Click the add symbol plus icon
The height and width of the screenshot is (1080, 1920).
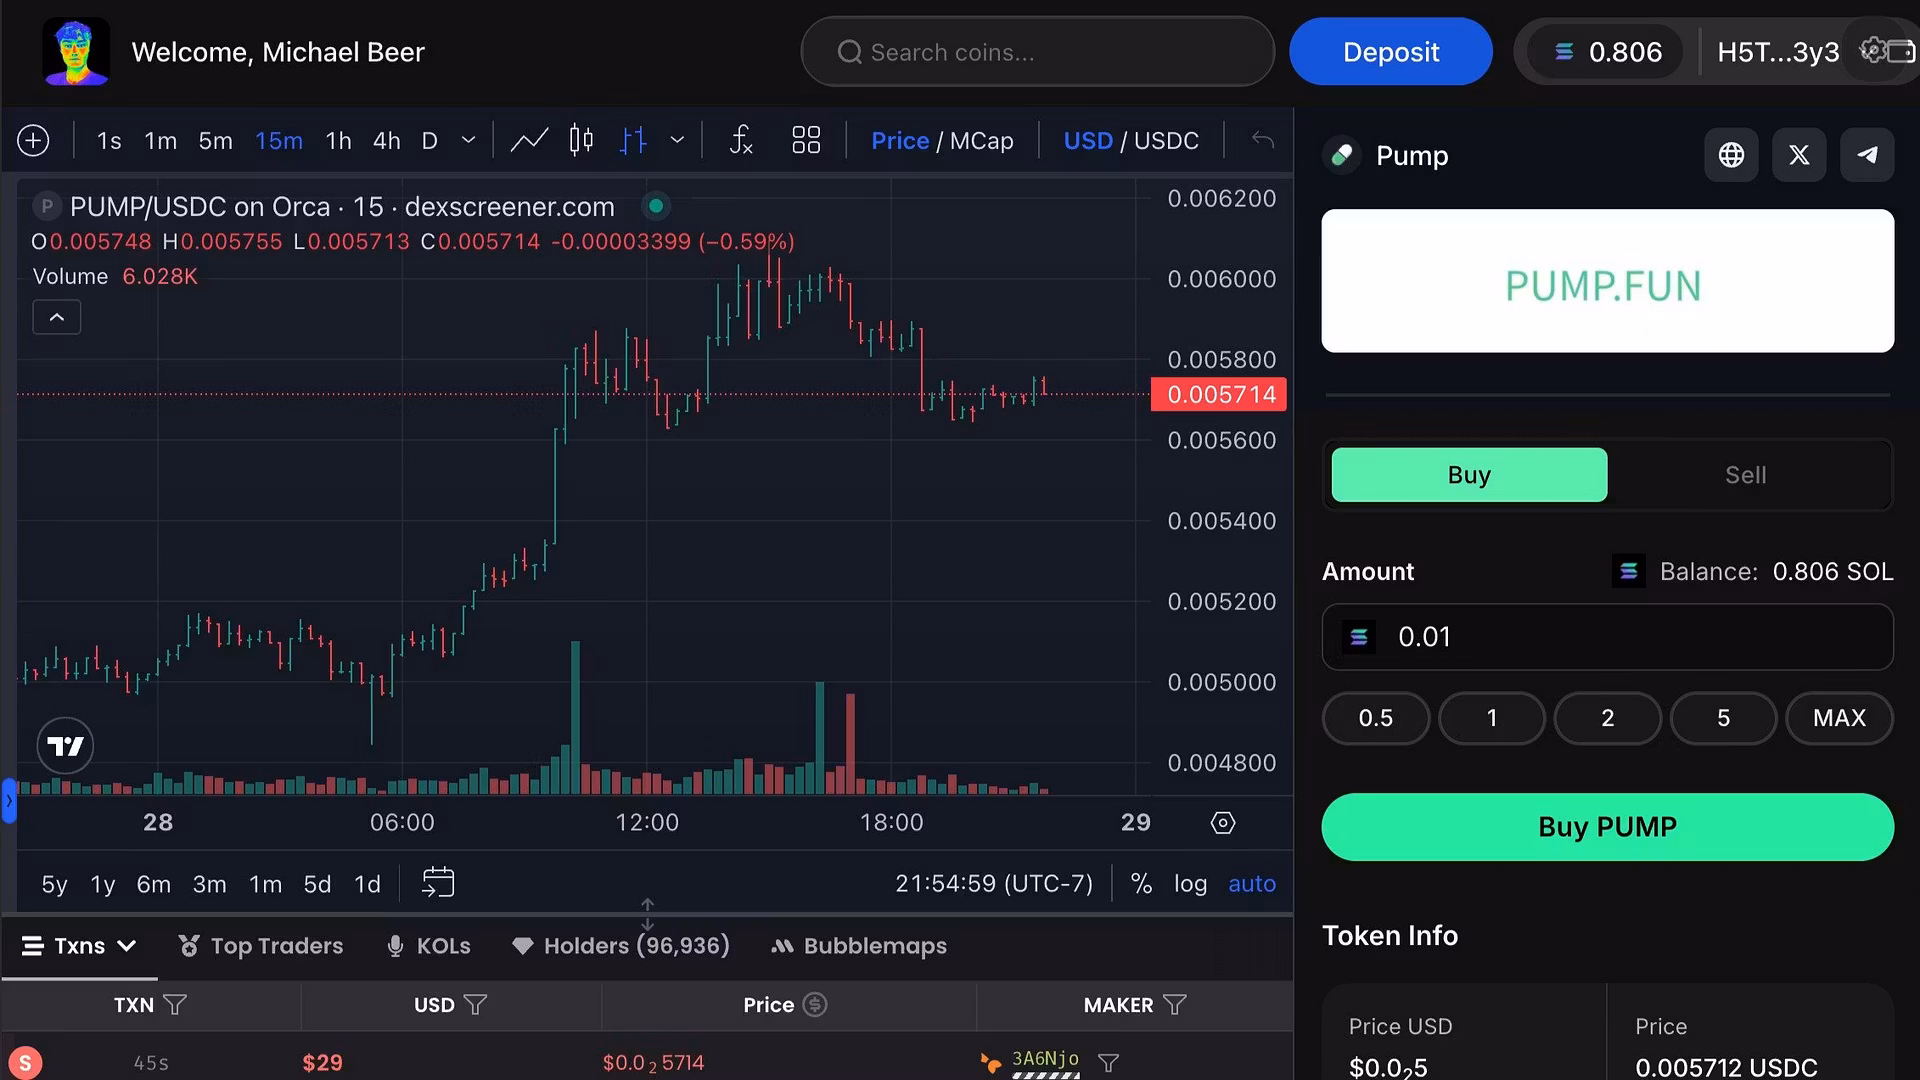tap(33, 141)
